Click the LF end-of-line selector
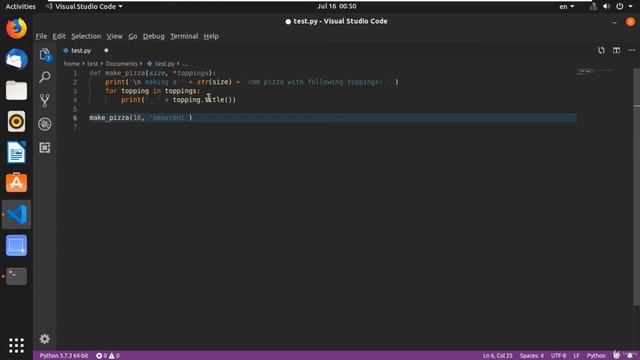 (576, 356)
